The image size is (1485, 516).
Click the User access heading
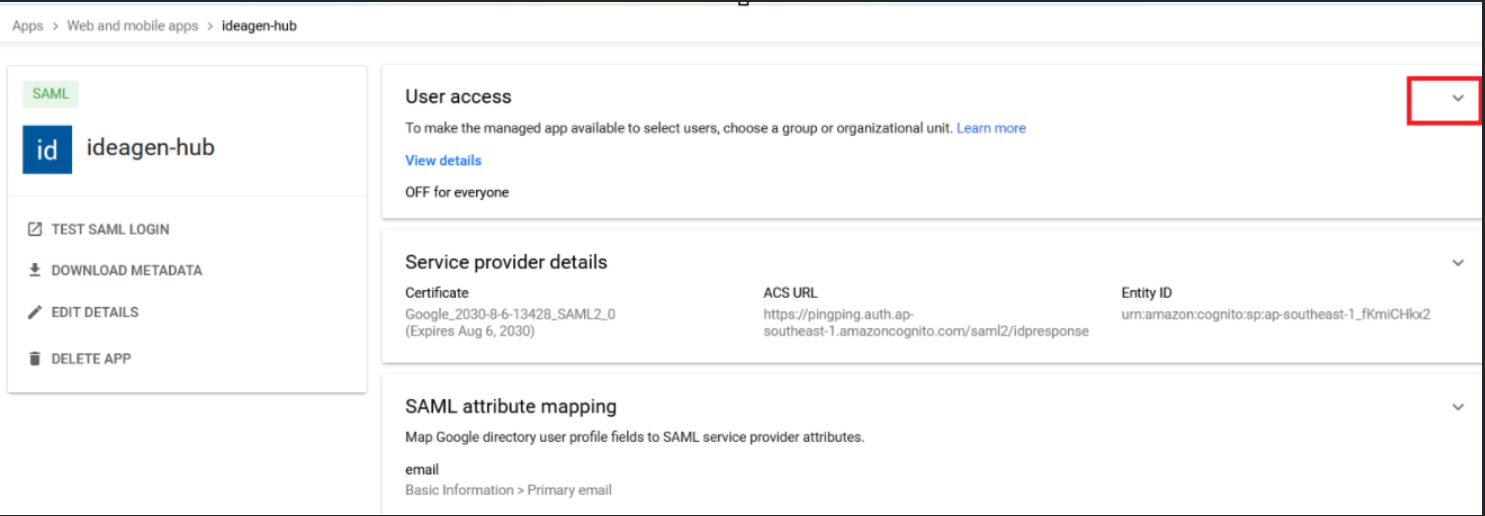point(458,97)
